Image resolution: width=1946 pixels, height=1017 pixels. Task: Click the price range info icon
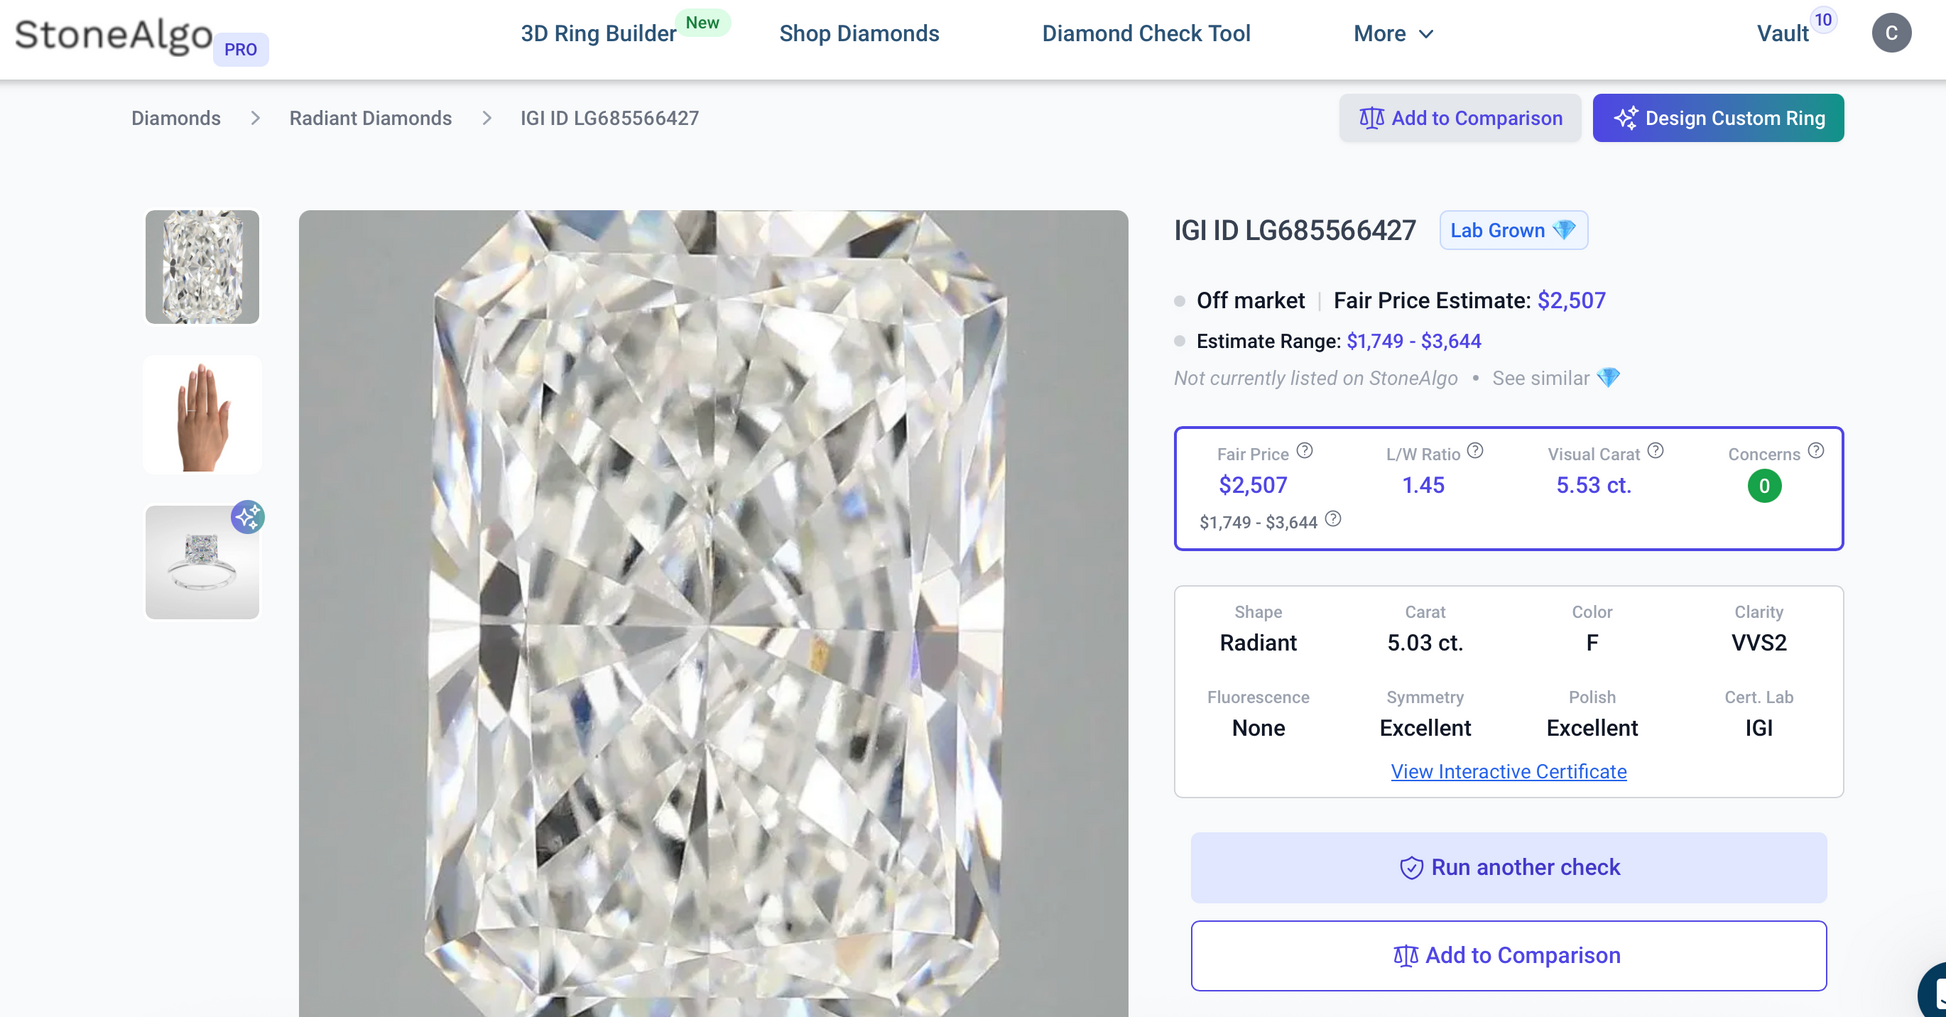pyautogui.click(x=1333, y=519)
